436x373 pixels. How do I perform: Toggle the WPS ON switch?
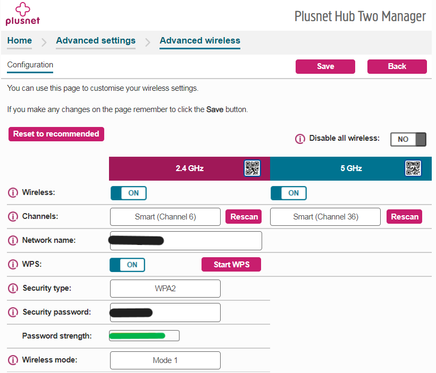pos(127,265)
